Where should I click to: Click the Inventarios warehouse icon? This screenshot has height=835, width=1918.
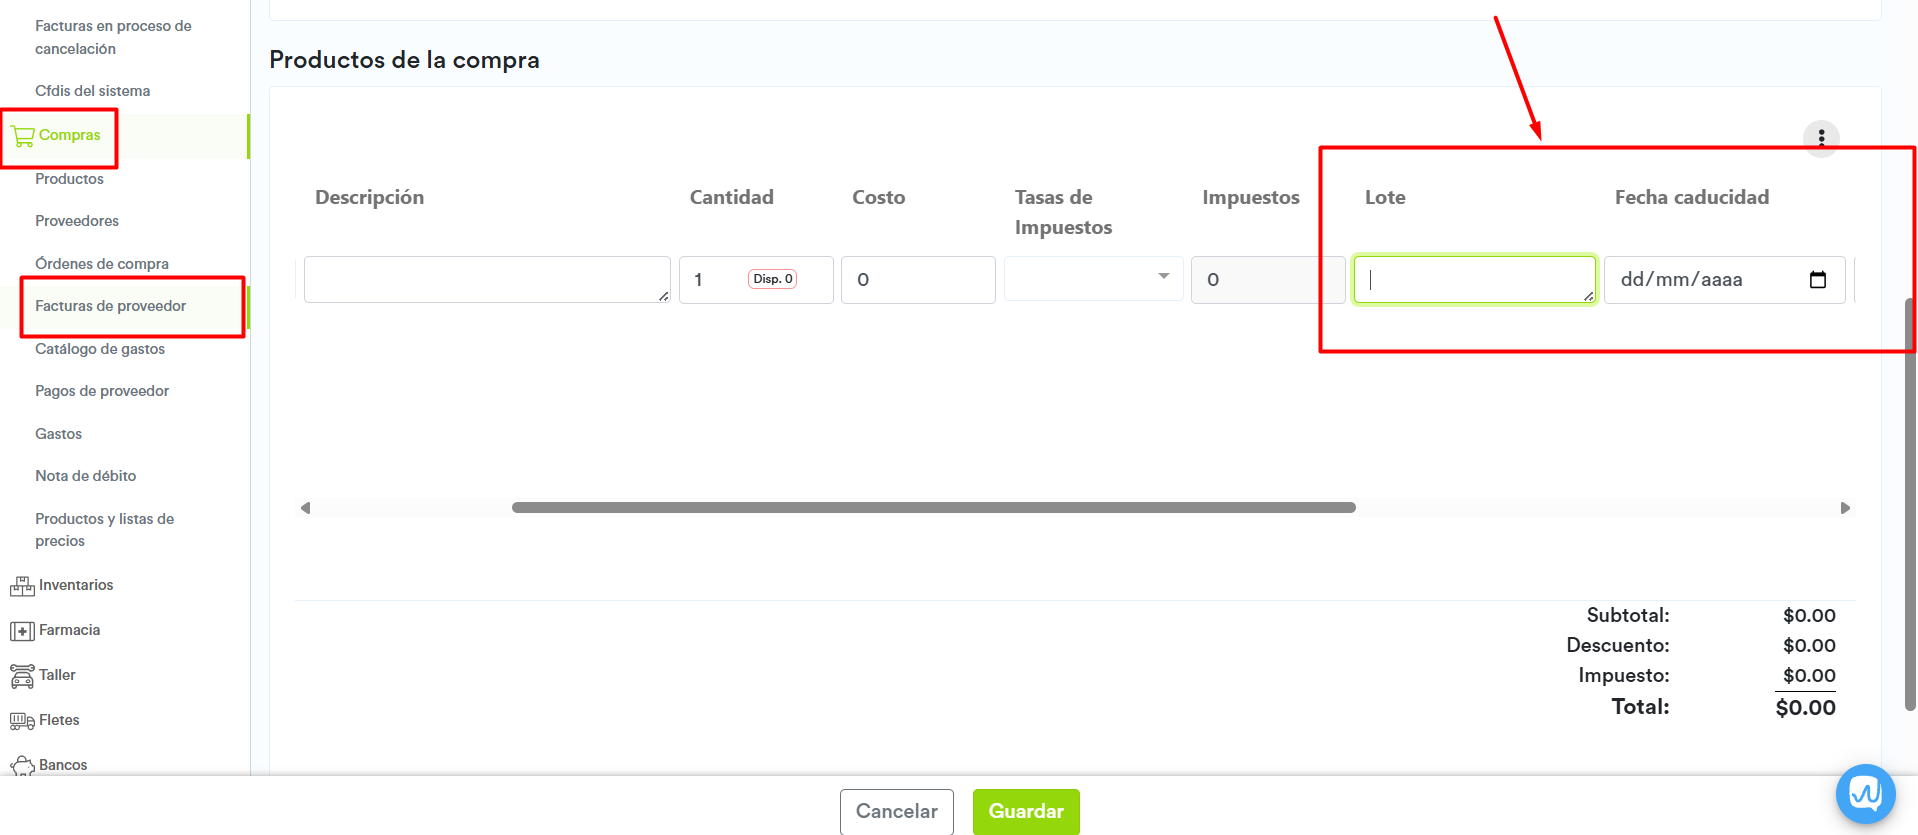coord(22,586)
